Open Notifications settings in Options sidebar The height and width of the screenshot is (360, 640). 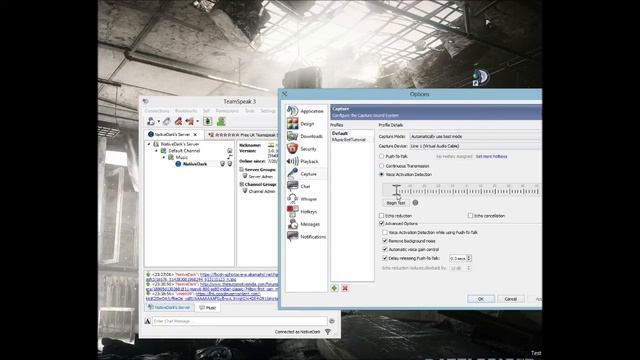[x=306, y=237]
